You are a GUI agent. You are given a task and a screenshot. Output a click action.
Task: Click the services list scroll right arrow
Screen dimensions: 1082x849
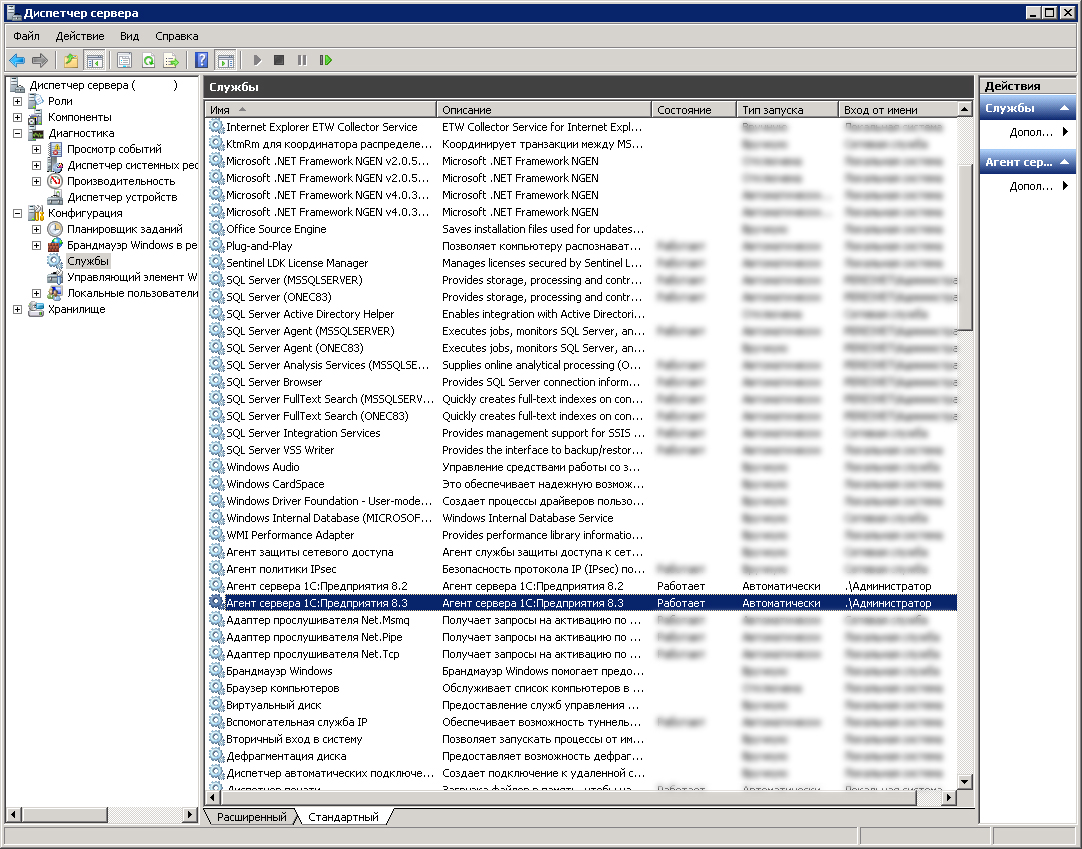[950, 798]
